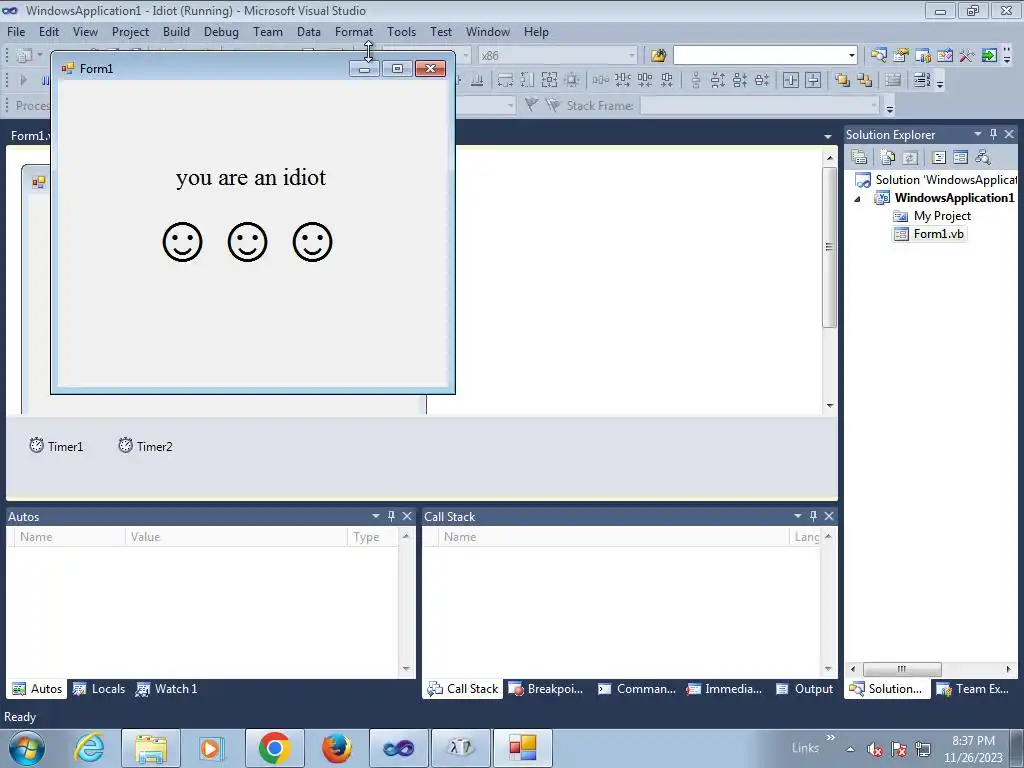1024x768 pixels.
Task: Open Solution Explorer window position dropdown arrow
Action: (x=978, y=134)
